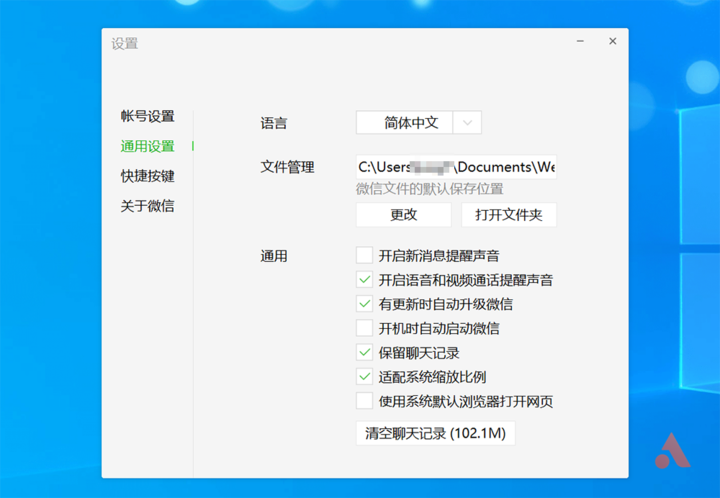Enable 开启新消息提醒声音 checkbox
720x498 pixels.
[364, 255]
